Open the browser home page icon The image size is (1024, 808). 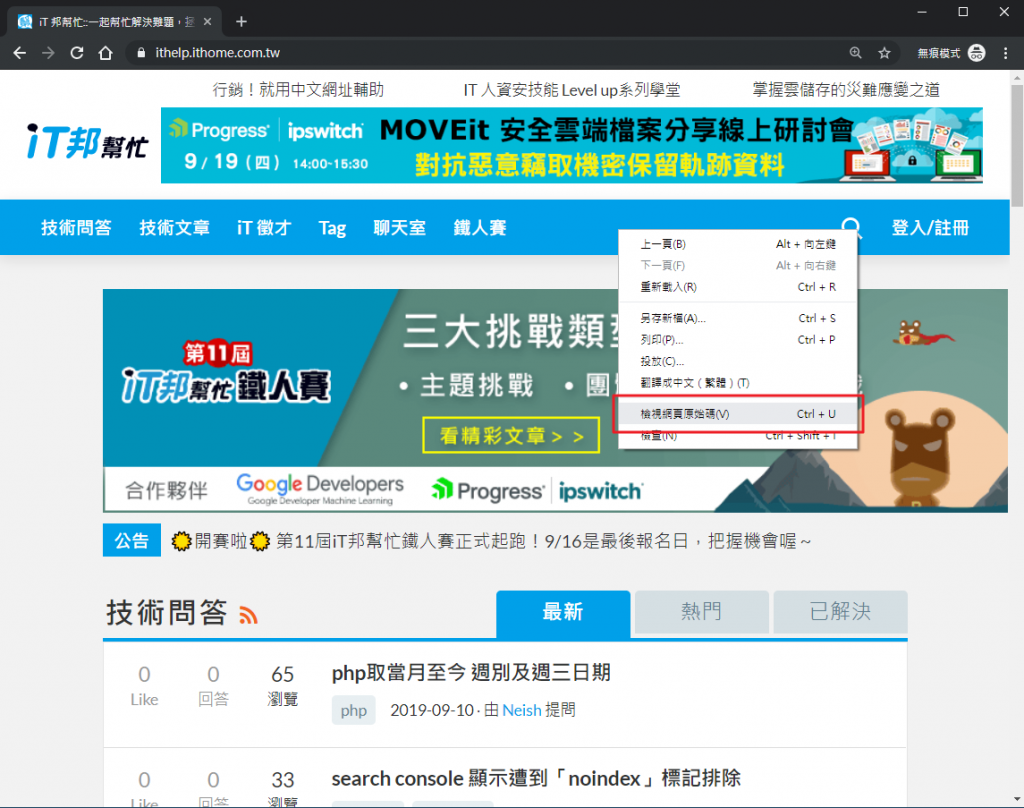click(105, 53)
